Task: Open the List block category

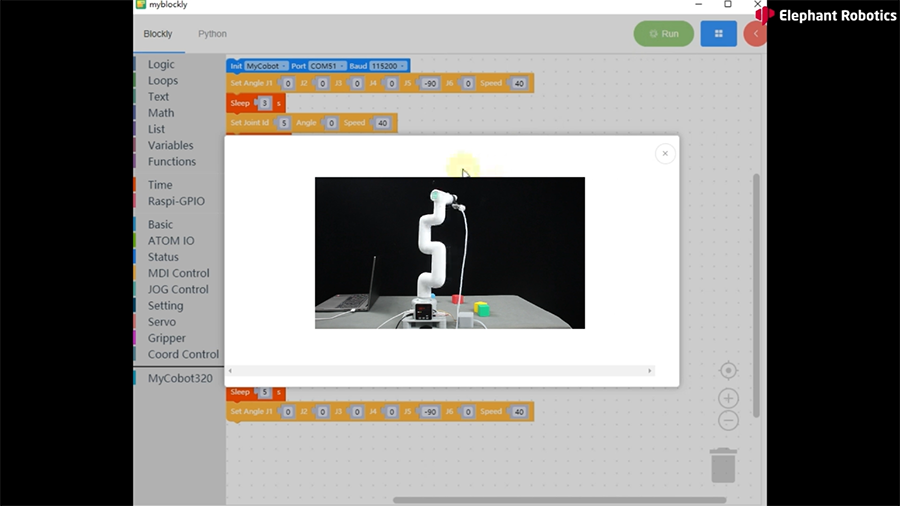Action: (x=156, y=129)
